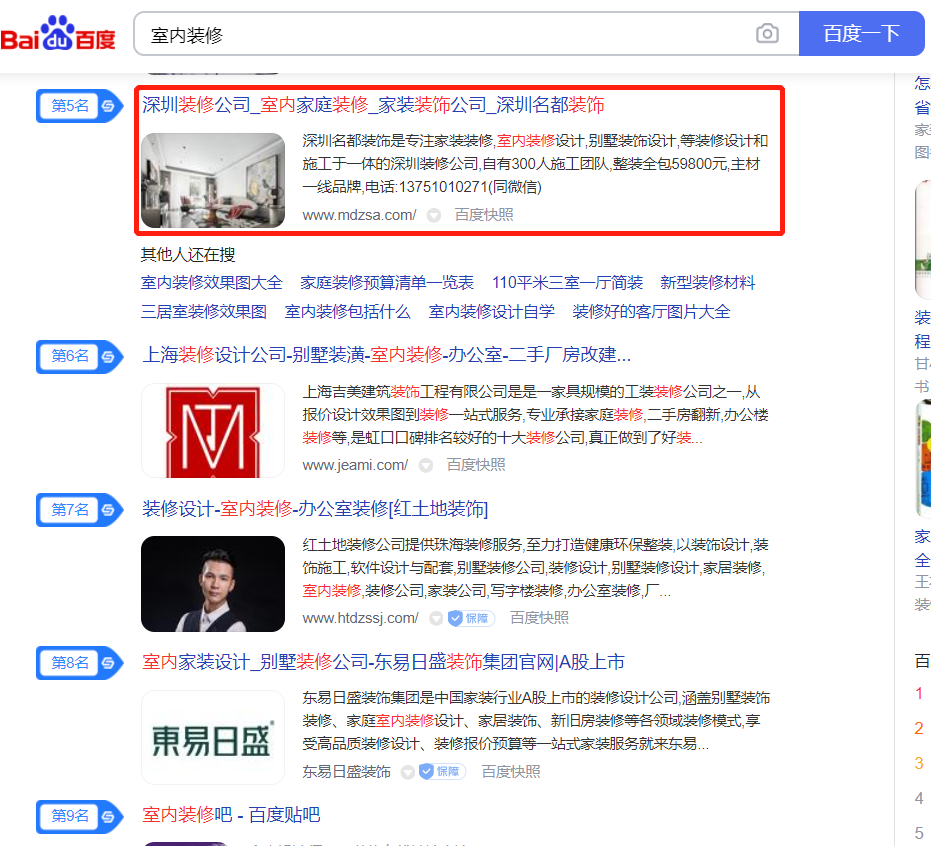Search related term 110平米三室一厅简装
Image resolution: width=931 pixels, height=846 pixels.
[567, 283]
